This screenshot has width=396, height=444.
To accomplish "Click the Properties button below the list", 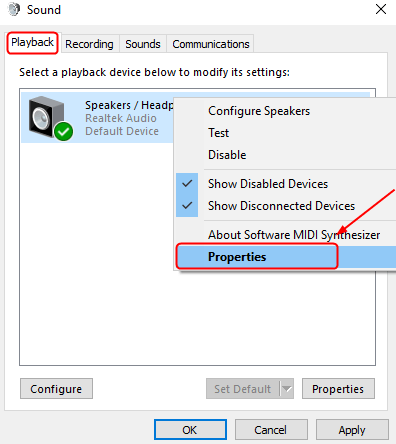I will [x=338, y=389].
